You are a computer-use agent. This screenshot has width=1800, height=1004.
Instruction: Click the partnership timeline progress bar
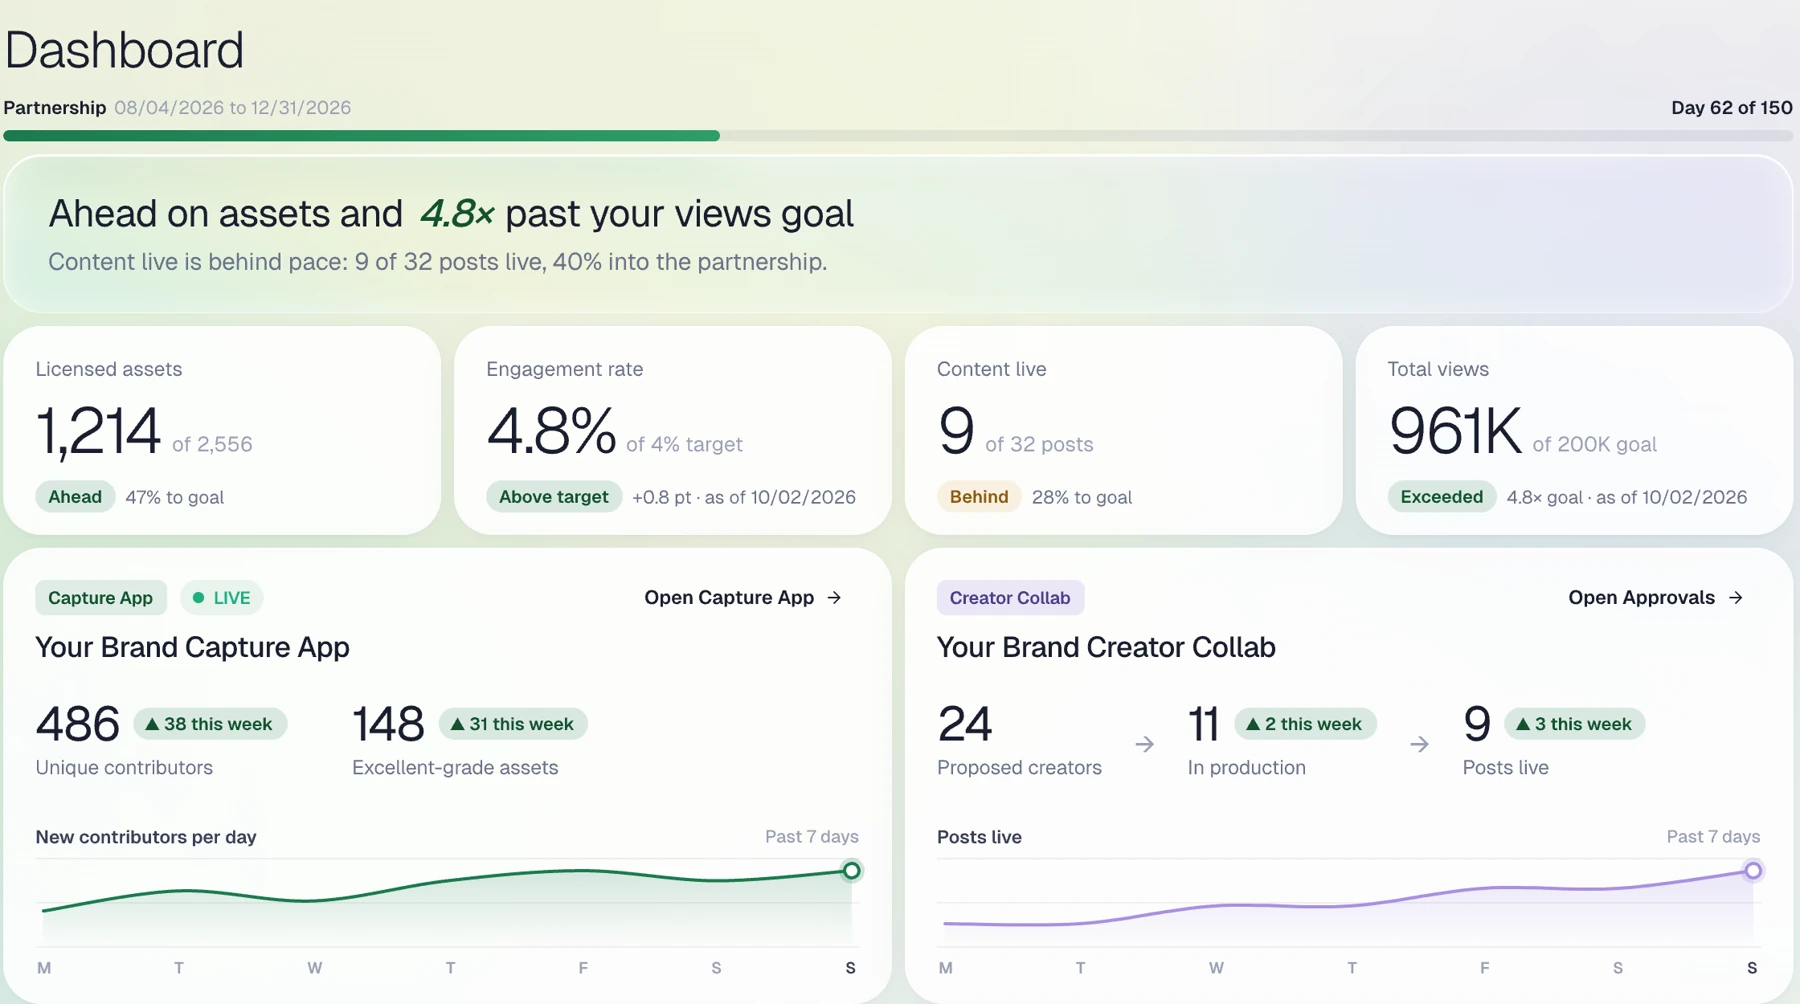(x=898, y=136)
